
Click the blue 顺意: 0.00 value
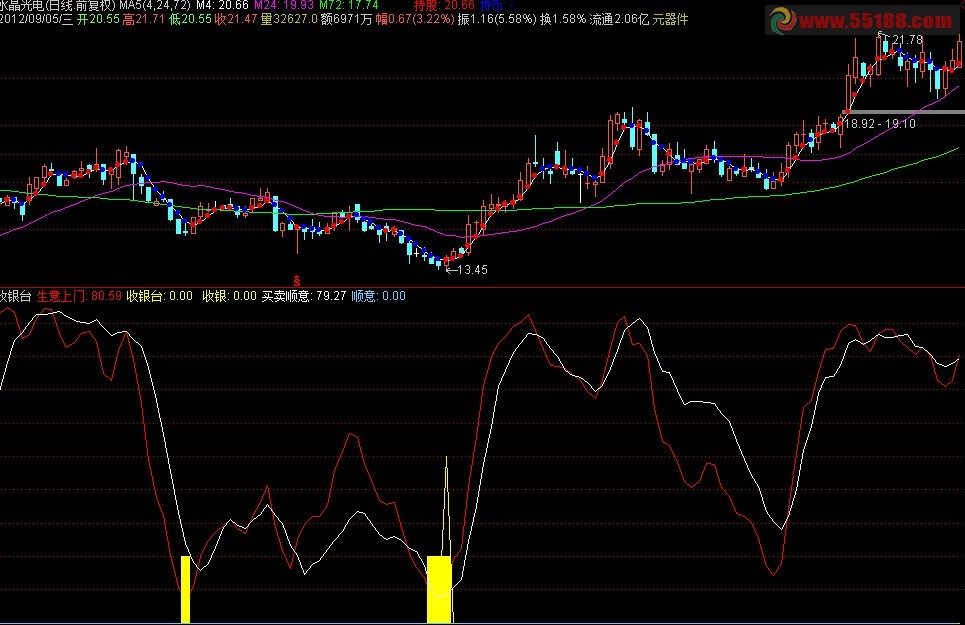tap(378, 296)
